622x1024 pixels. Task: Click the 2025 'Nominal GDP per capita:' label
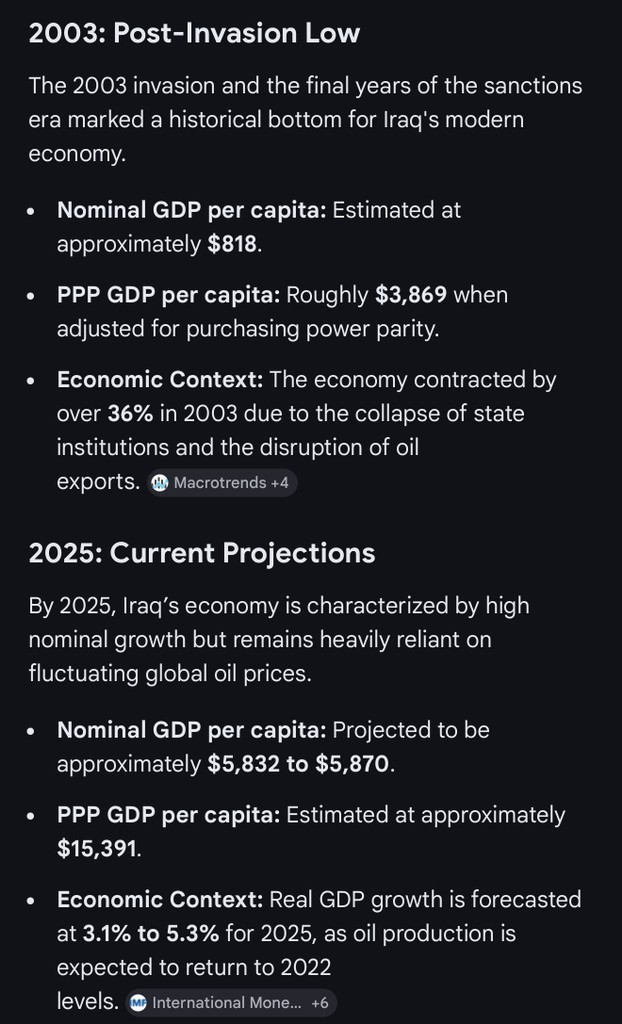(x=192, y=730)
